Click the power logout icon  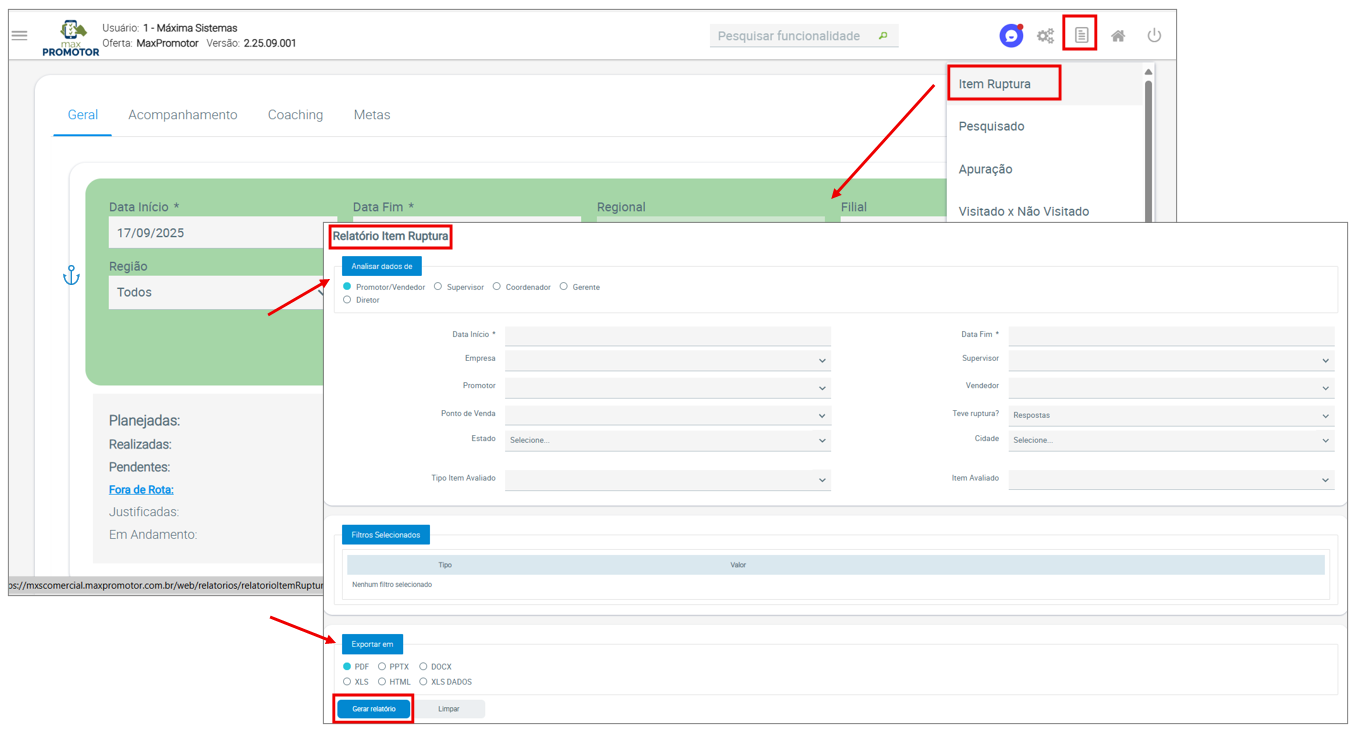pos(1154,36)
